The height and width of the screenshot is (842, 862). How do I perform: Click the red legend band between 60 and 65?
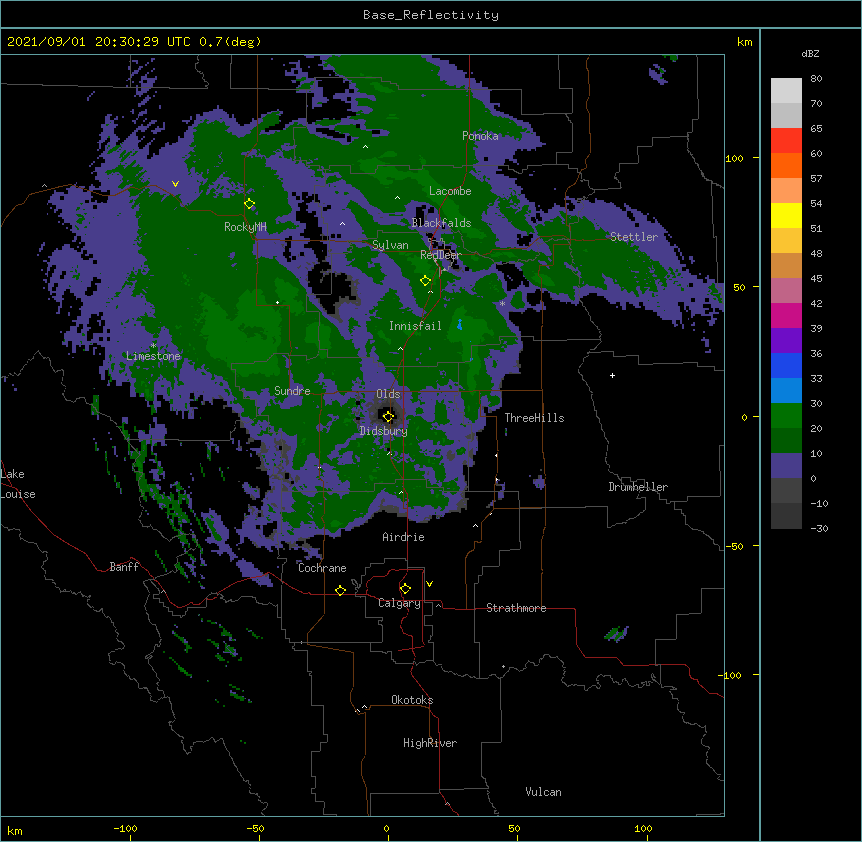[x=786, y=141]
